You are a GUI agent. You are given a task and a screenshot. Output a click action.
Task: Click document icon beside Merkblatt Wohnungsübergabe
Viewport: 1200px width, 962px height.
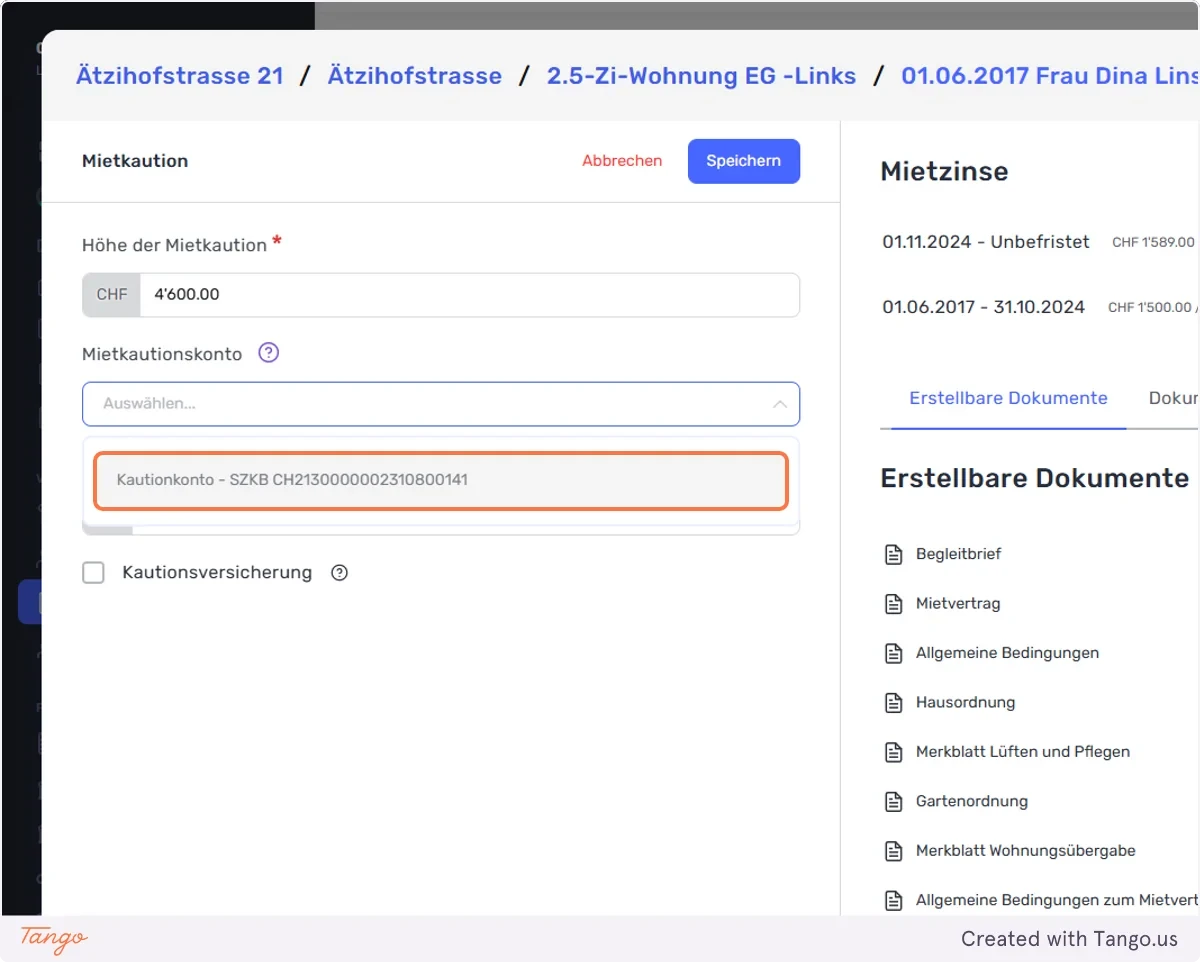[x=893, y=851]
